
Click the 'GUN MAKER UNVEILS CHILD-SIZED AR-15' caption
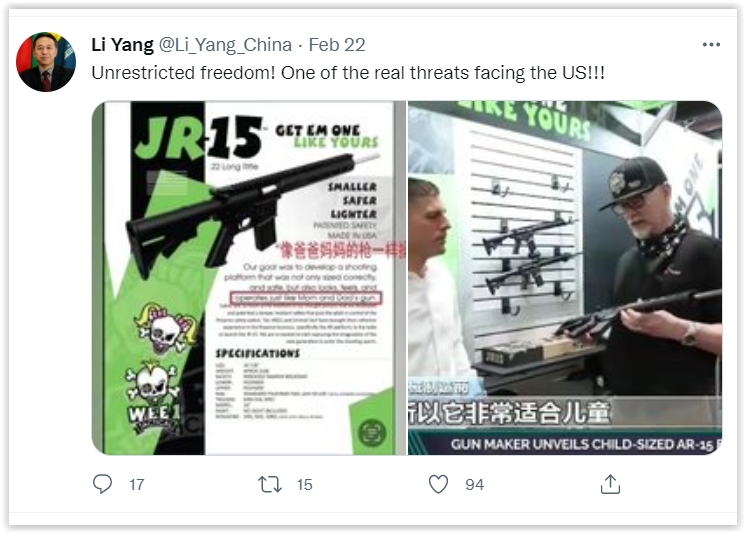583,445
